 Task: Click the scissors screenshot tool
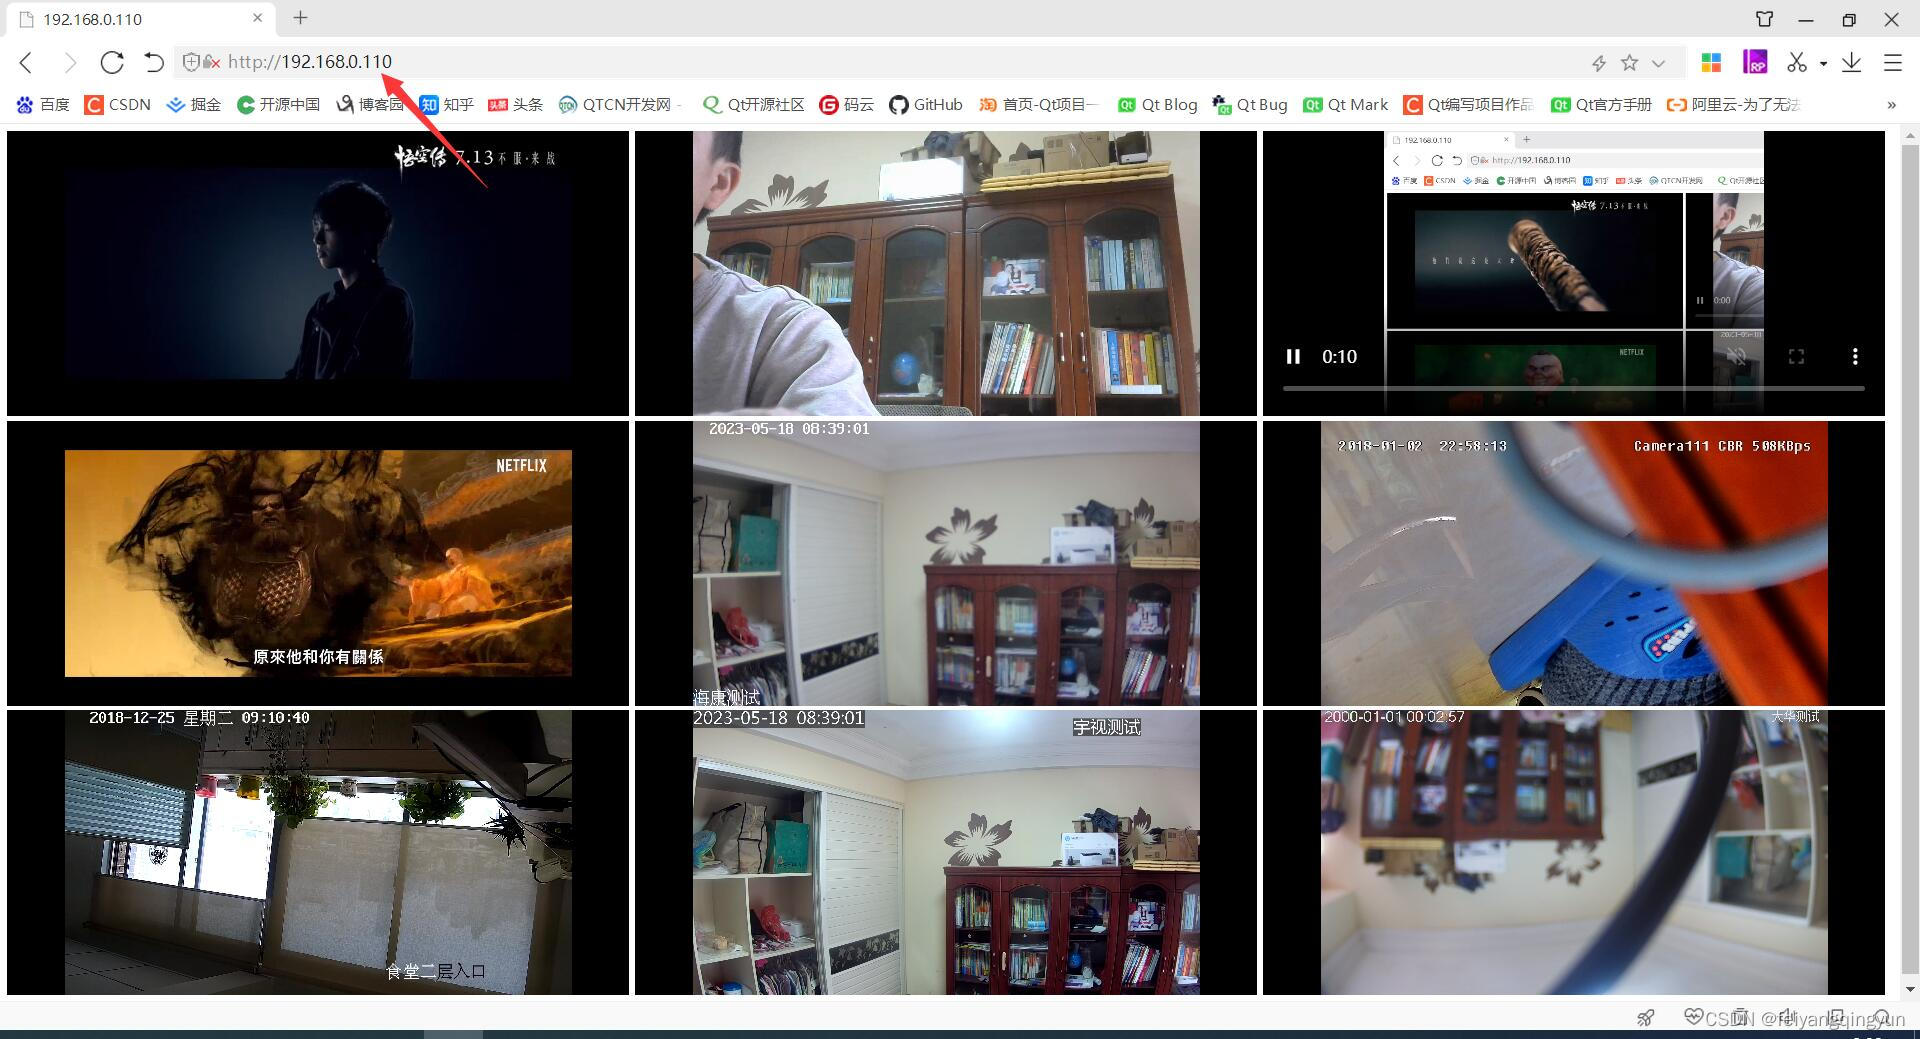pos(1797,62)
